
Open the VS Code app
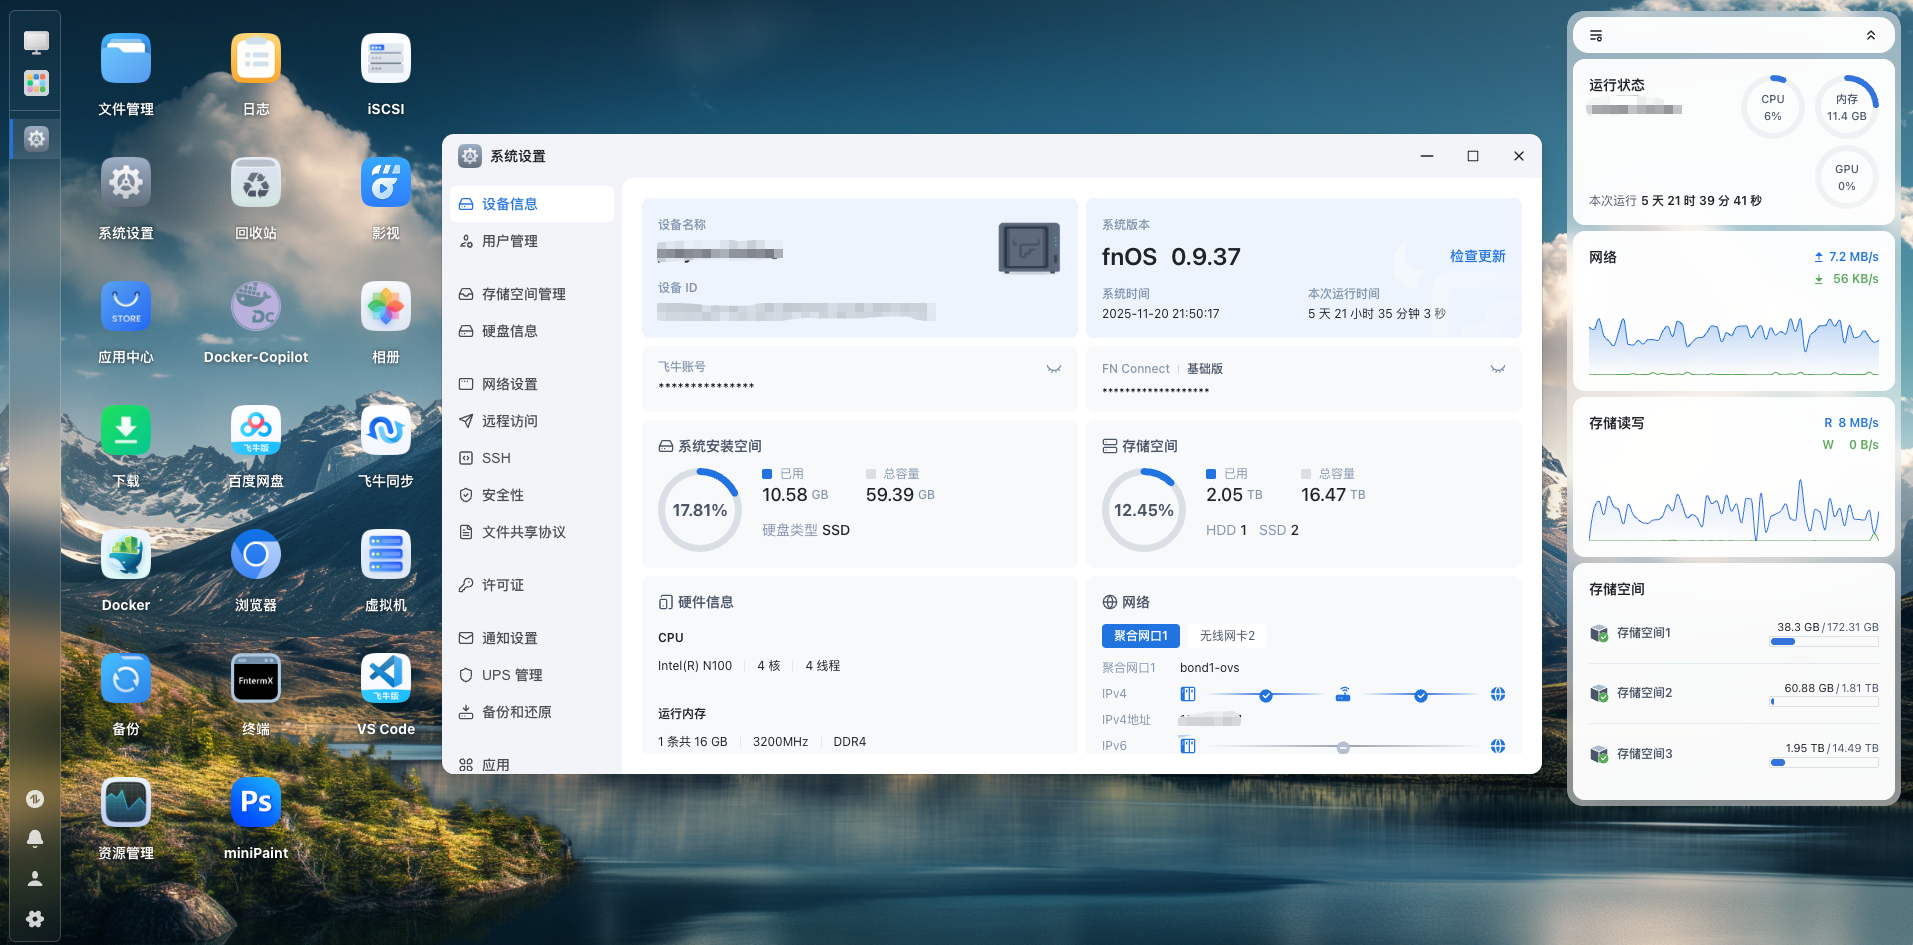(x=386, y=679)
